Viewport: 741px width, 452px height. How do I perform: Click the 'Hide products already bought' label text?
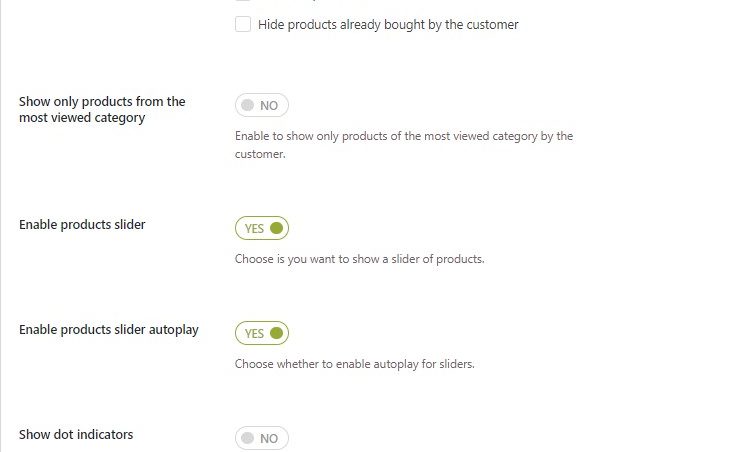[x=388, y=24]
